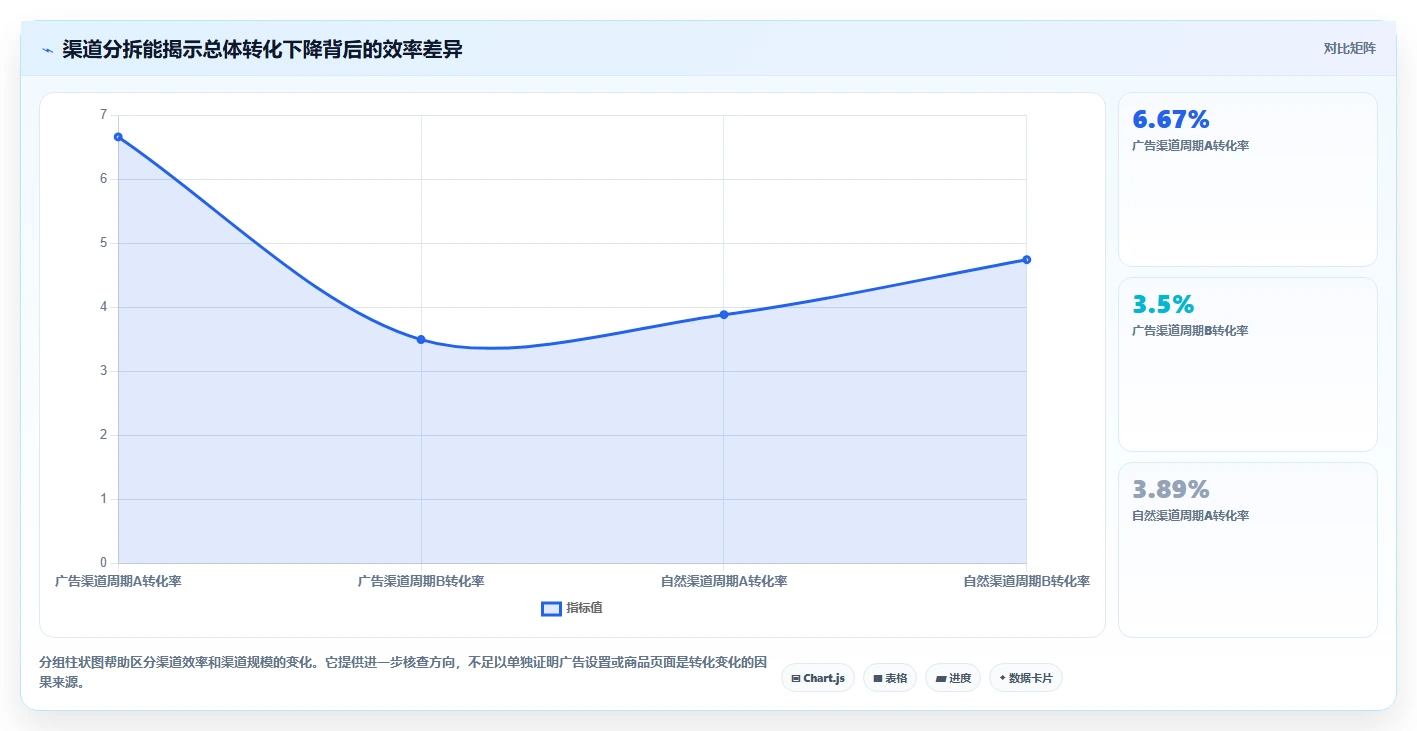Click the 指标值 legend color box

[x=551, y=608]
